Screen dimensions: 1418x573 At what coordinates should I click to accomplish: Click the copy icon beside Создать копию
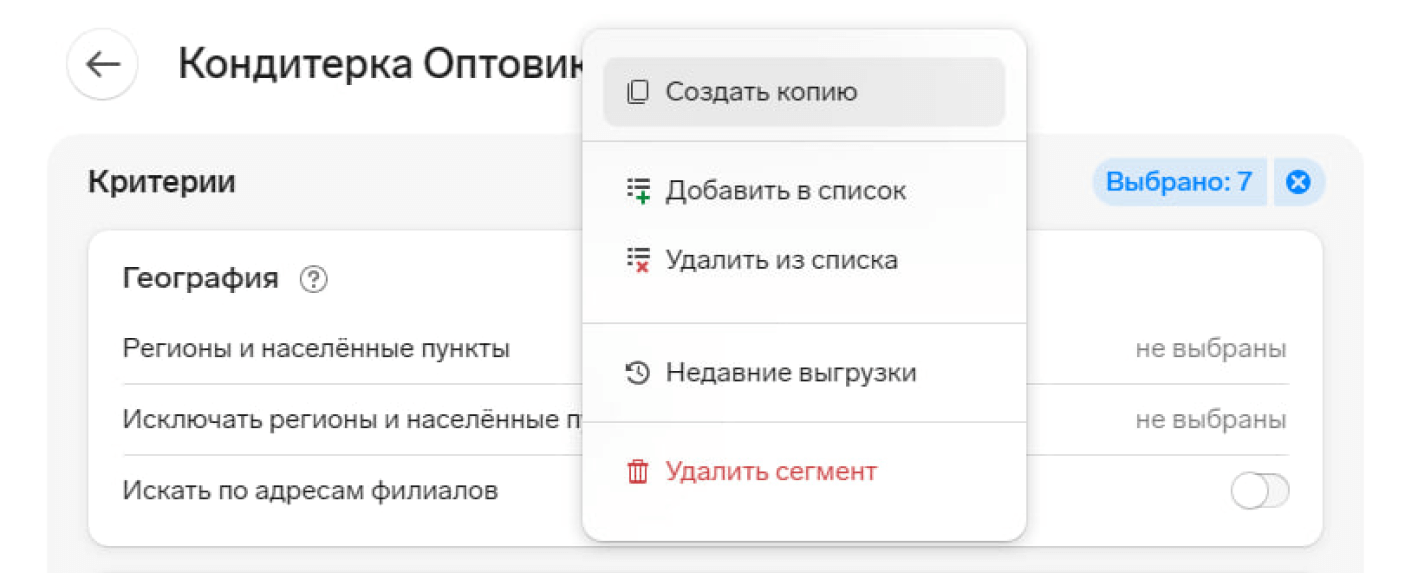tap(637, 92)
